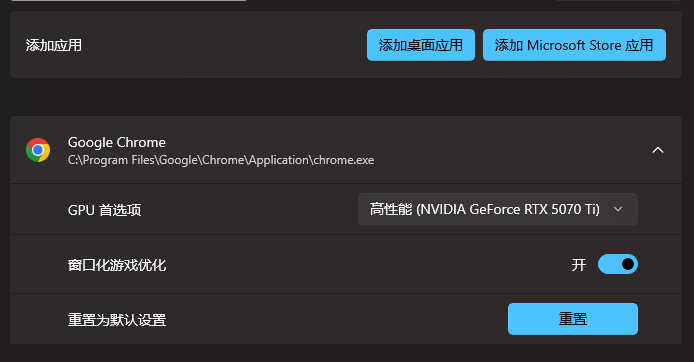Click the GPU 首选项 label

[104, 210]
